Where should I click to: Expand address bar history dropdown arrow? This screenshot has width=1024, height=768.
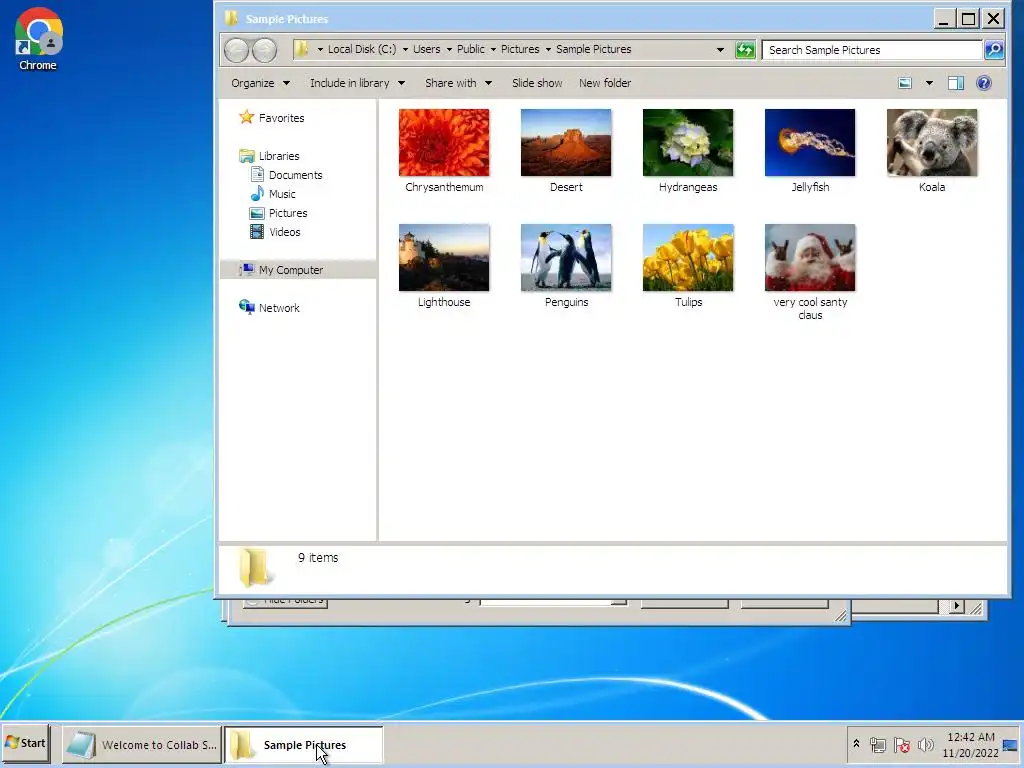[x=720, y=50]
